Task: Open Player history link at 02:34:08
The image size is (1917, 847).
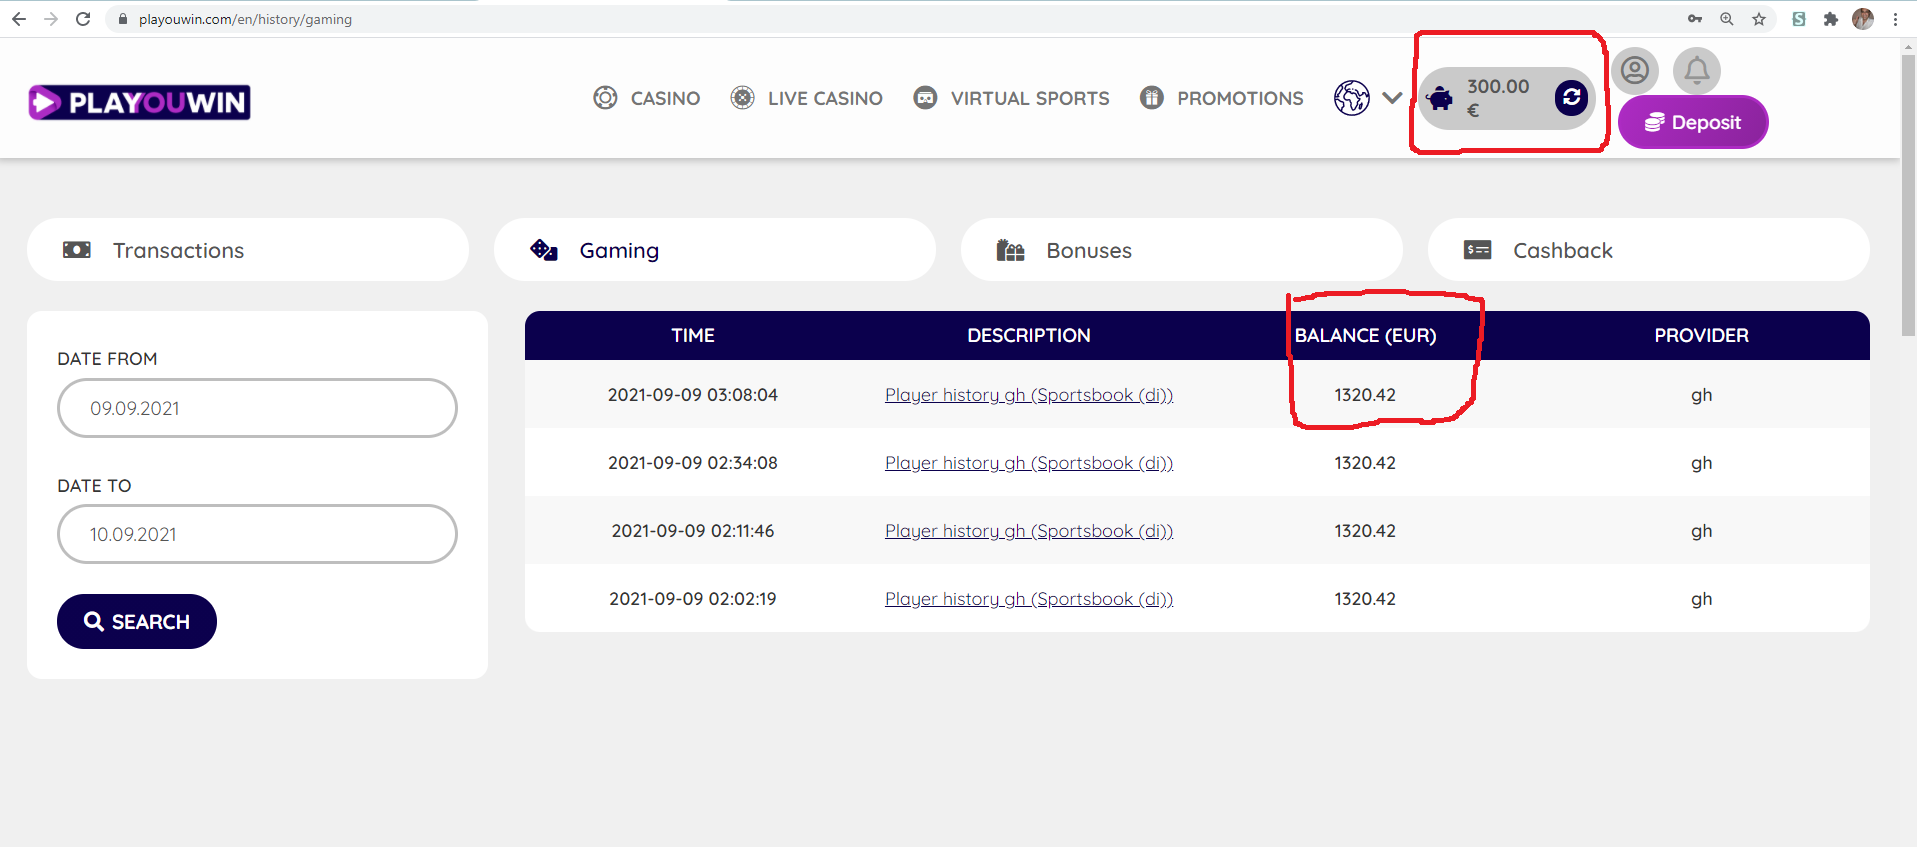Action: pos(1029,463)
